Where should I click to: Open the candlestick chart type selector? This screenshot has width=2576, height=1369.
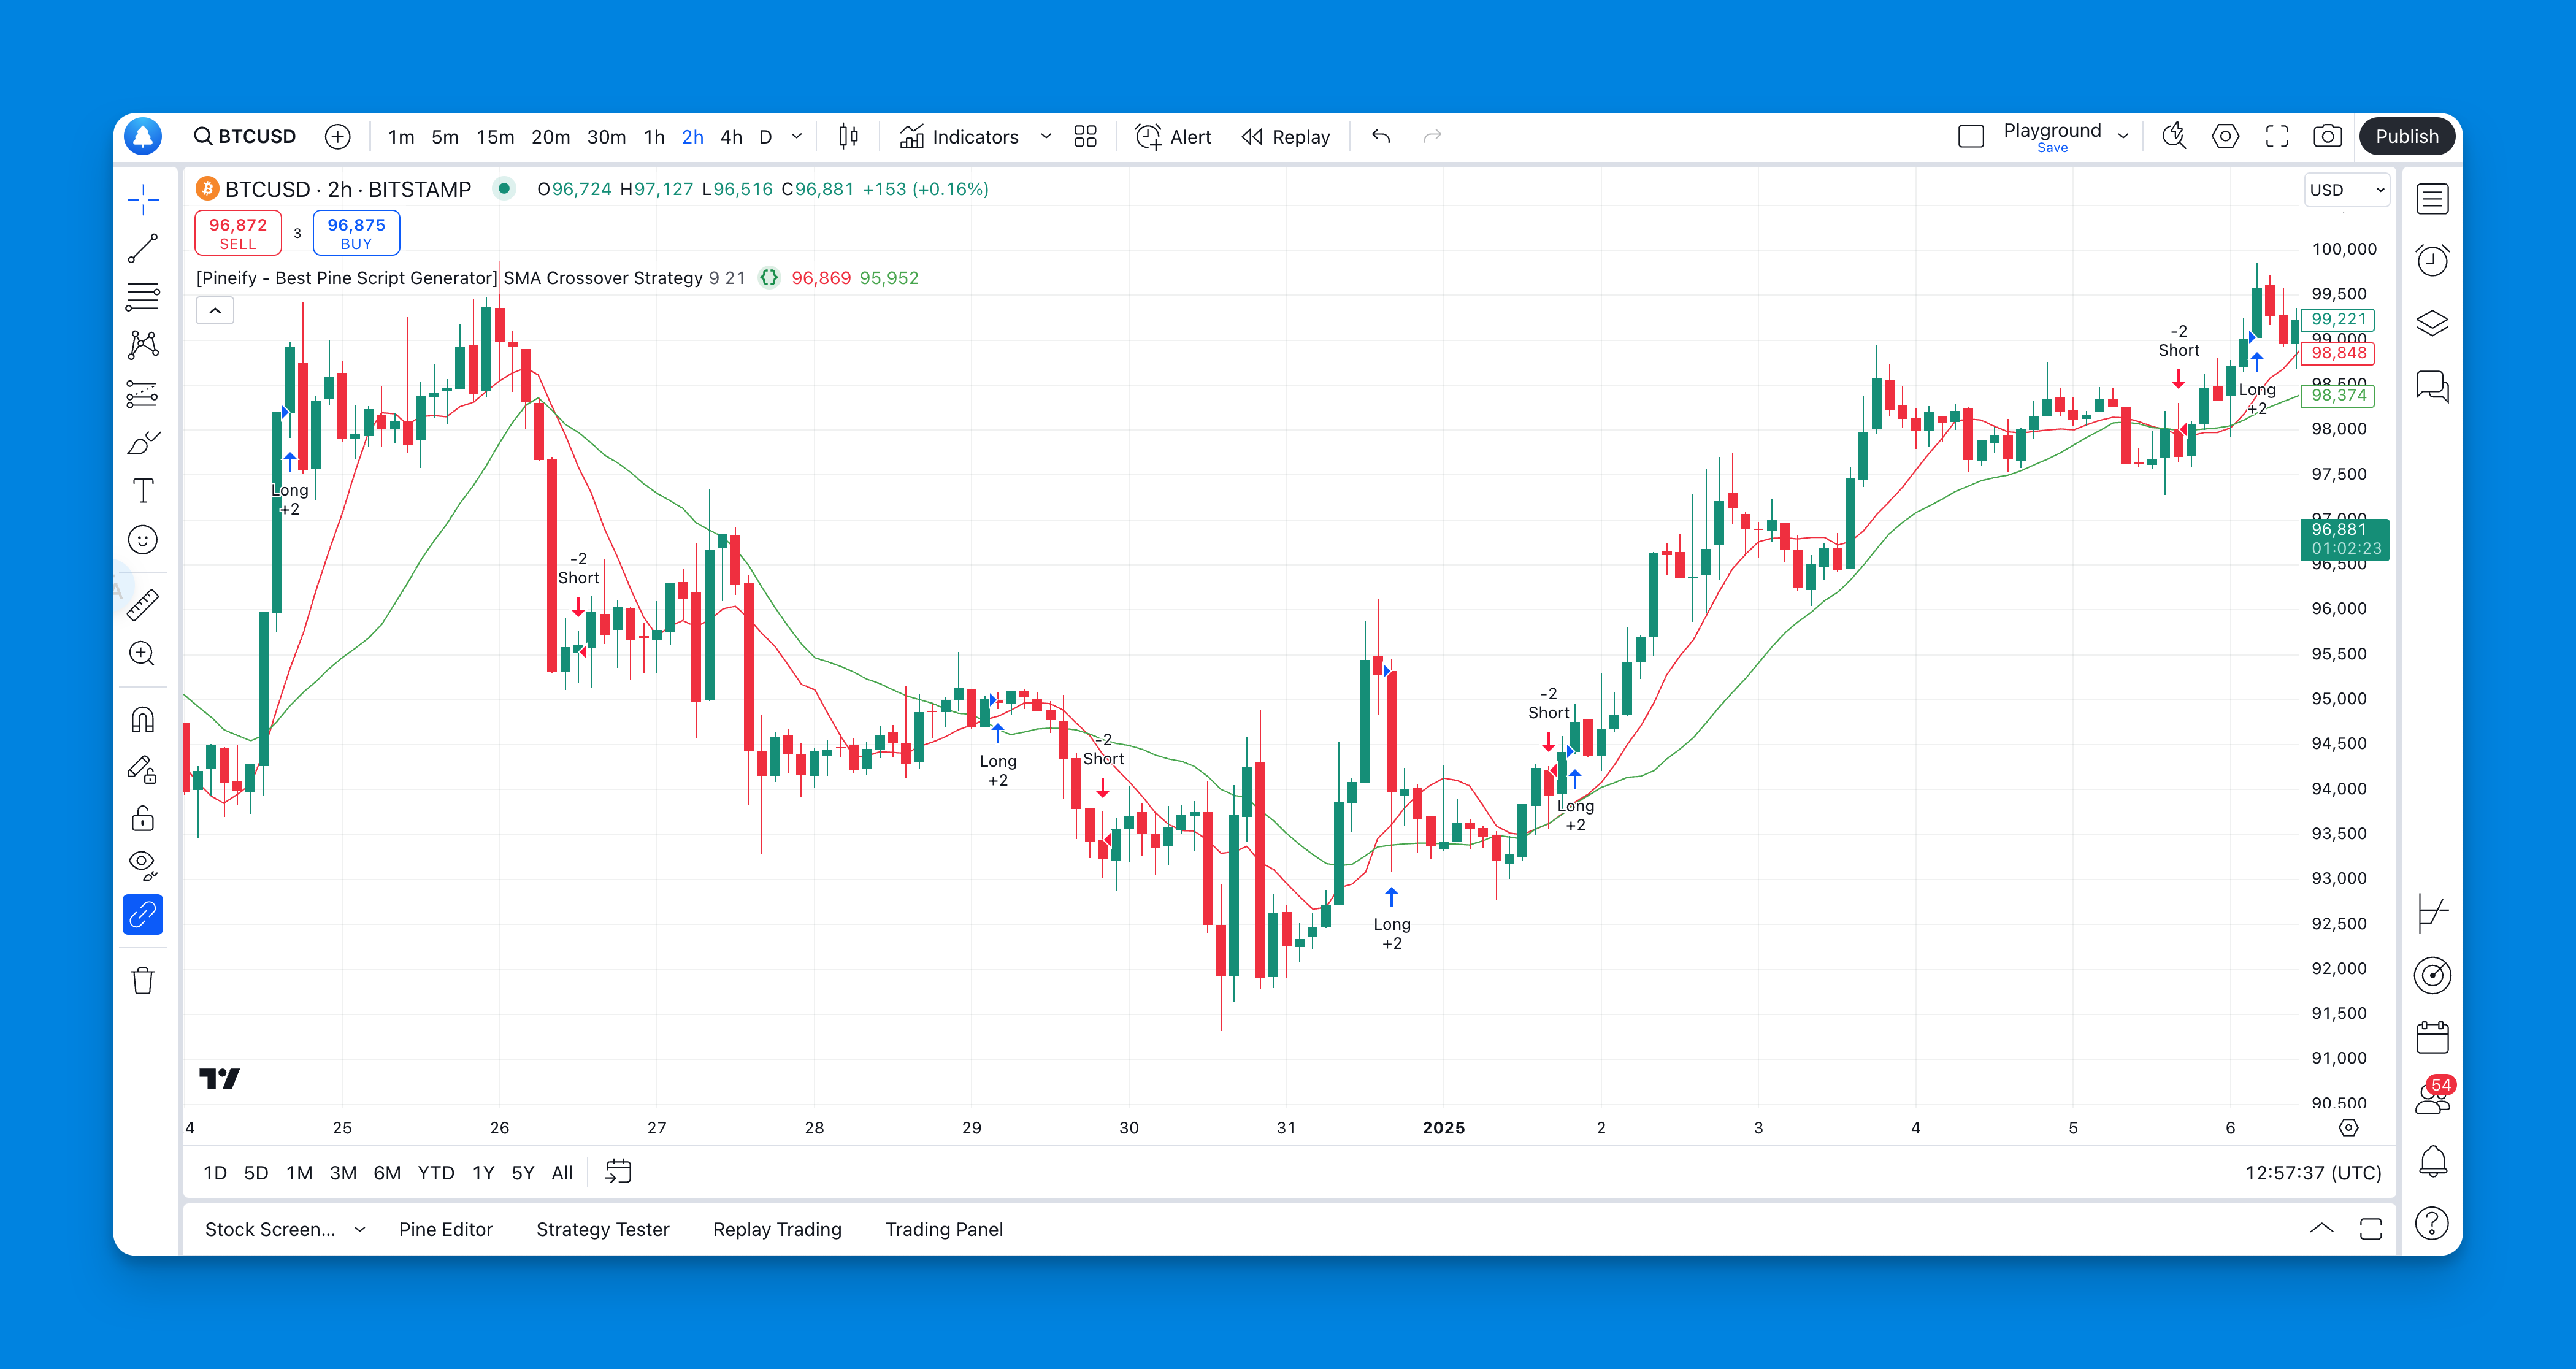[848, 137]
